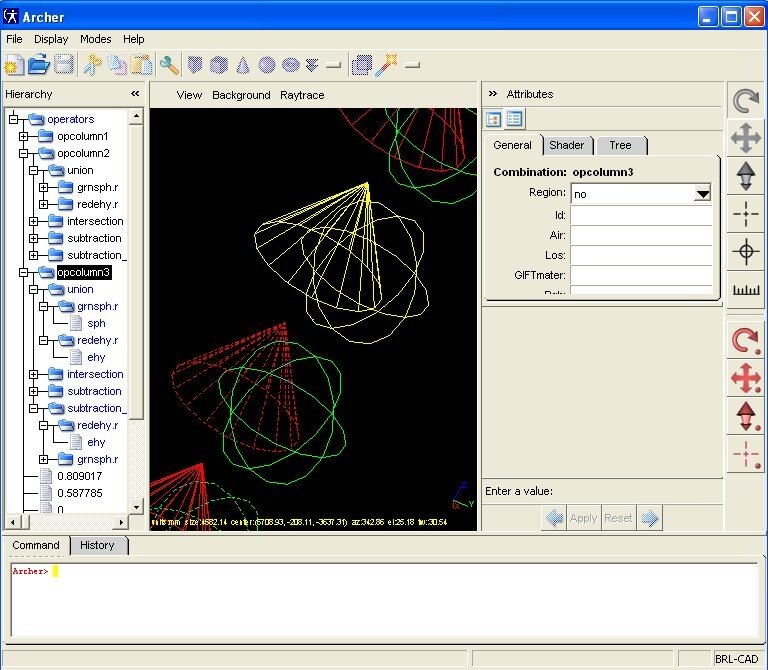
Task: Select the red Scale object tool
Action: pyautogui.click(x=745, y=416)
